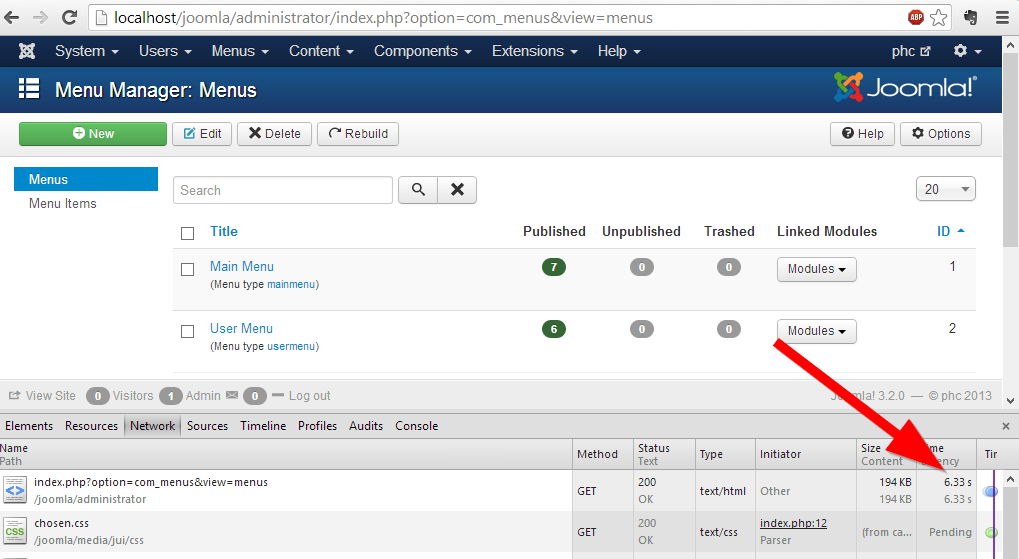The height and width of the screenshot is (559, 1019).
Task: Open the Help dropdown in the navbar
Action: tap(619, 51)
